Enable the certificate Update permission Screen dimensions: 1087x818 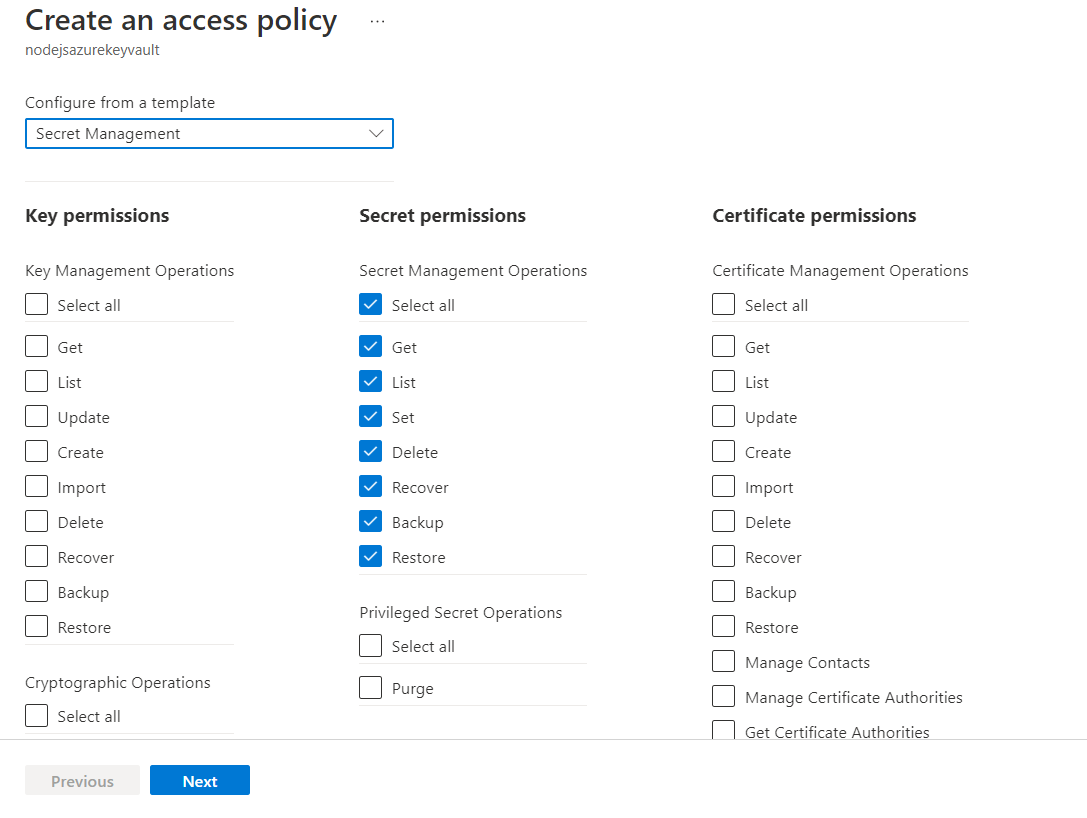(x=724, y=417)
